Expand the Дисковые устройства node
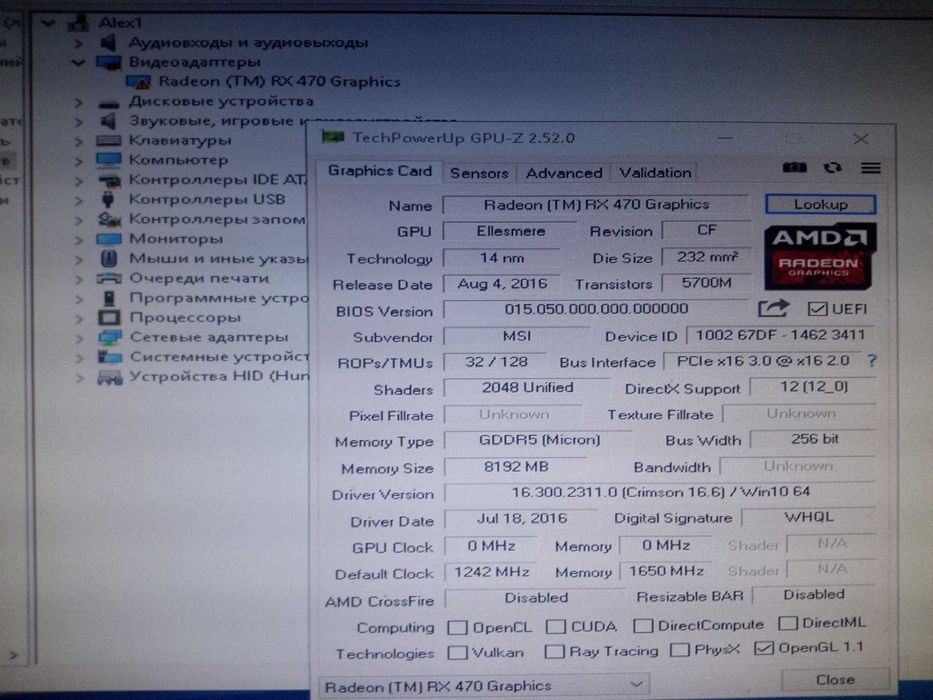Image resolution: width=933 pixels, height=700 pixels. point(78,103)
